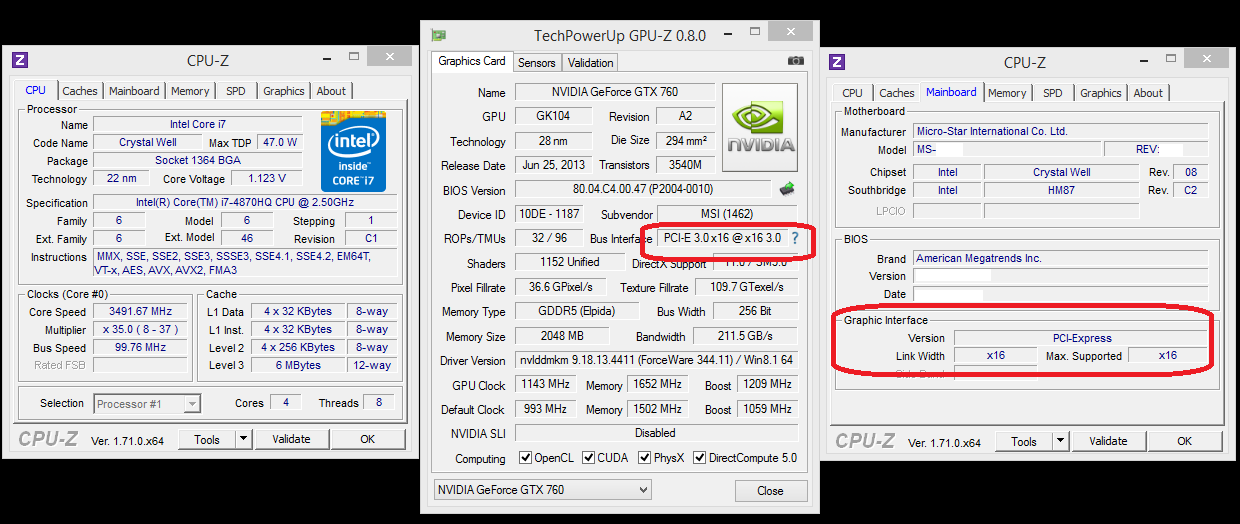1240x524 pixels.
Task: Click the Level 3 cache value 6 MBytes
Action: tap(298, 366)
